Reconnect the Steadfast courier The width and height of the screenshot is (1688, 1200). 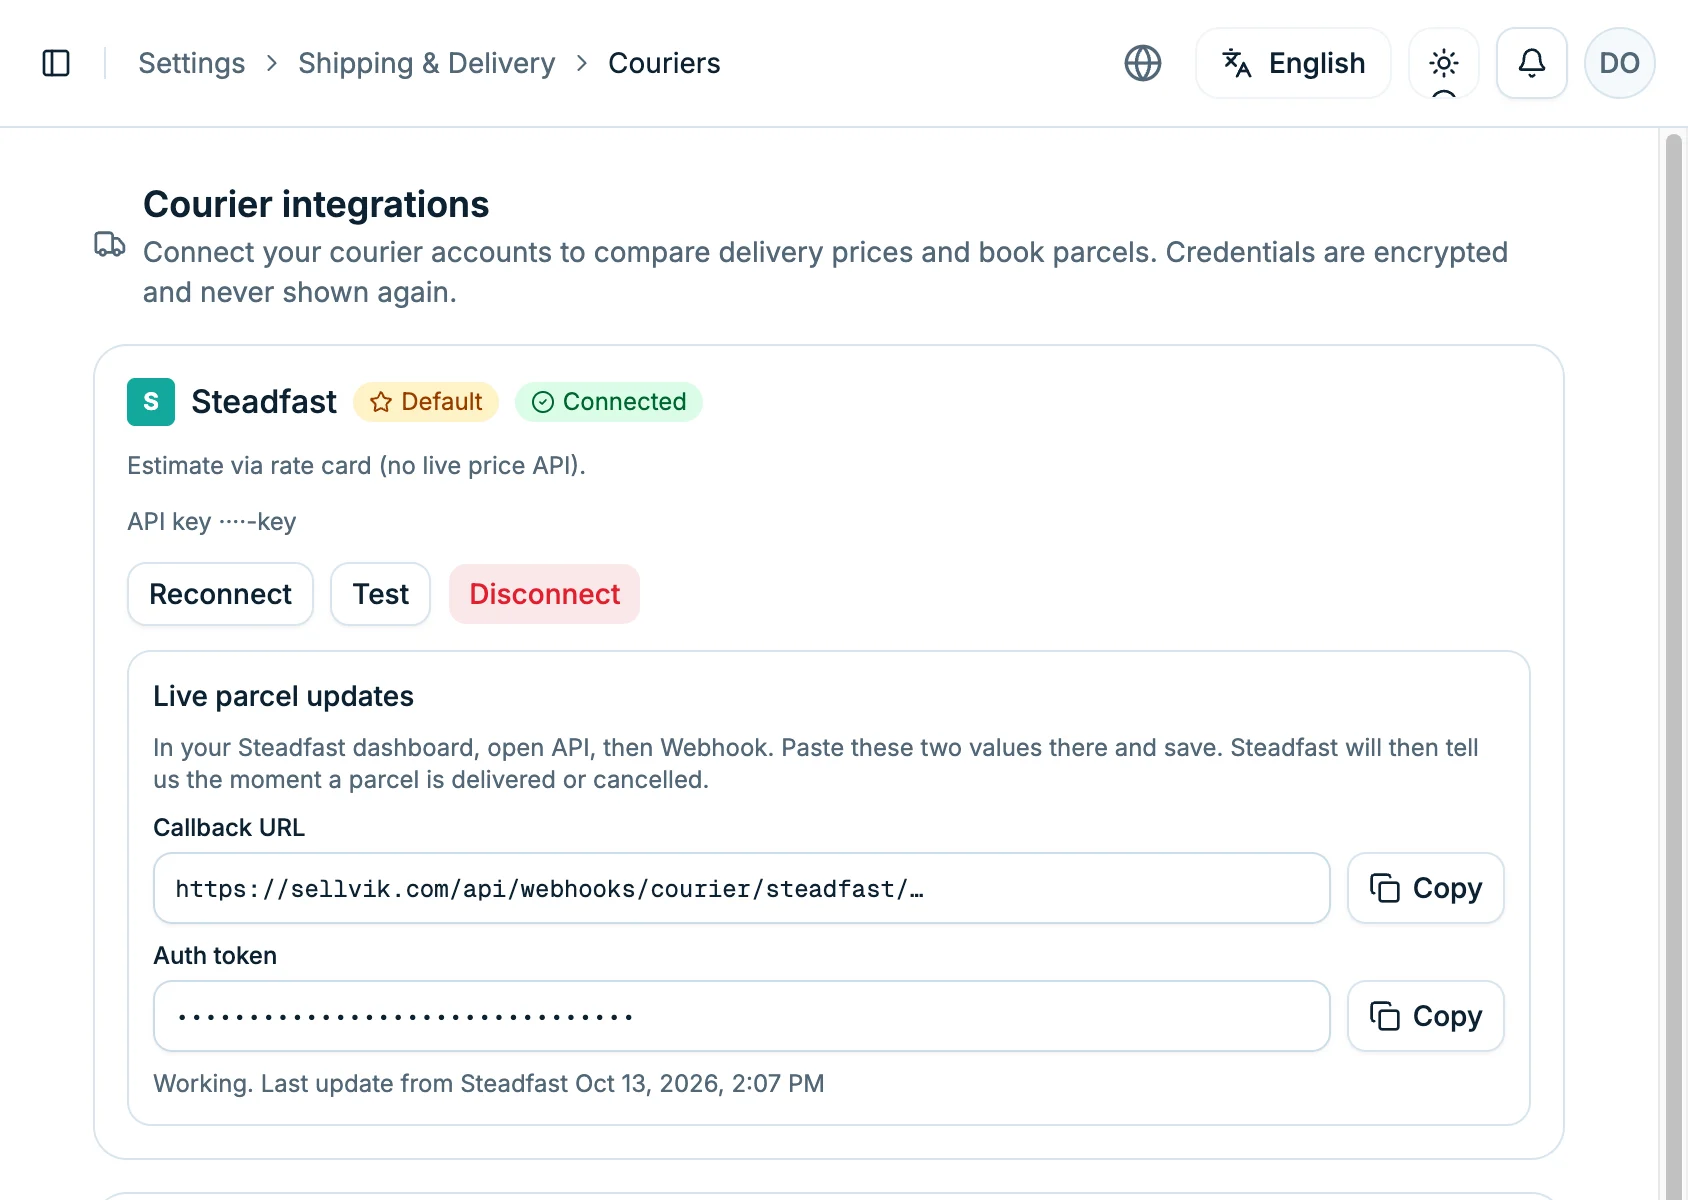tap(220, 594)
